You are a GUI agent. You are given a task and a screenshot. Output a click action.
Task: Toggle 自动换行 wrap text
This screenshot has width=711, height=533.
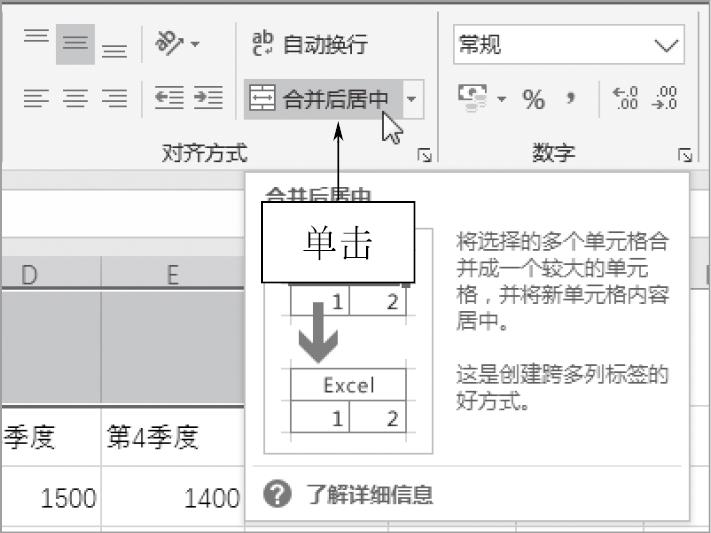click(x=310, y=44)
